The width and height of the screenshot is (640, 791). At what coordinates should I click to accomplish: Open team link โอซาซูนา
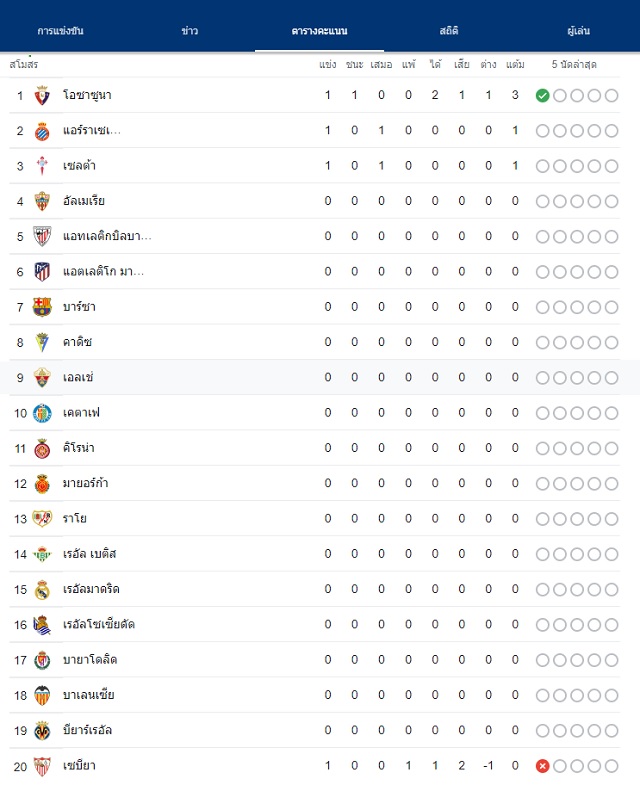(87, 95)
